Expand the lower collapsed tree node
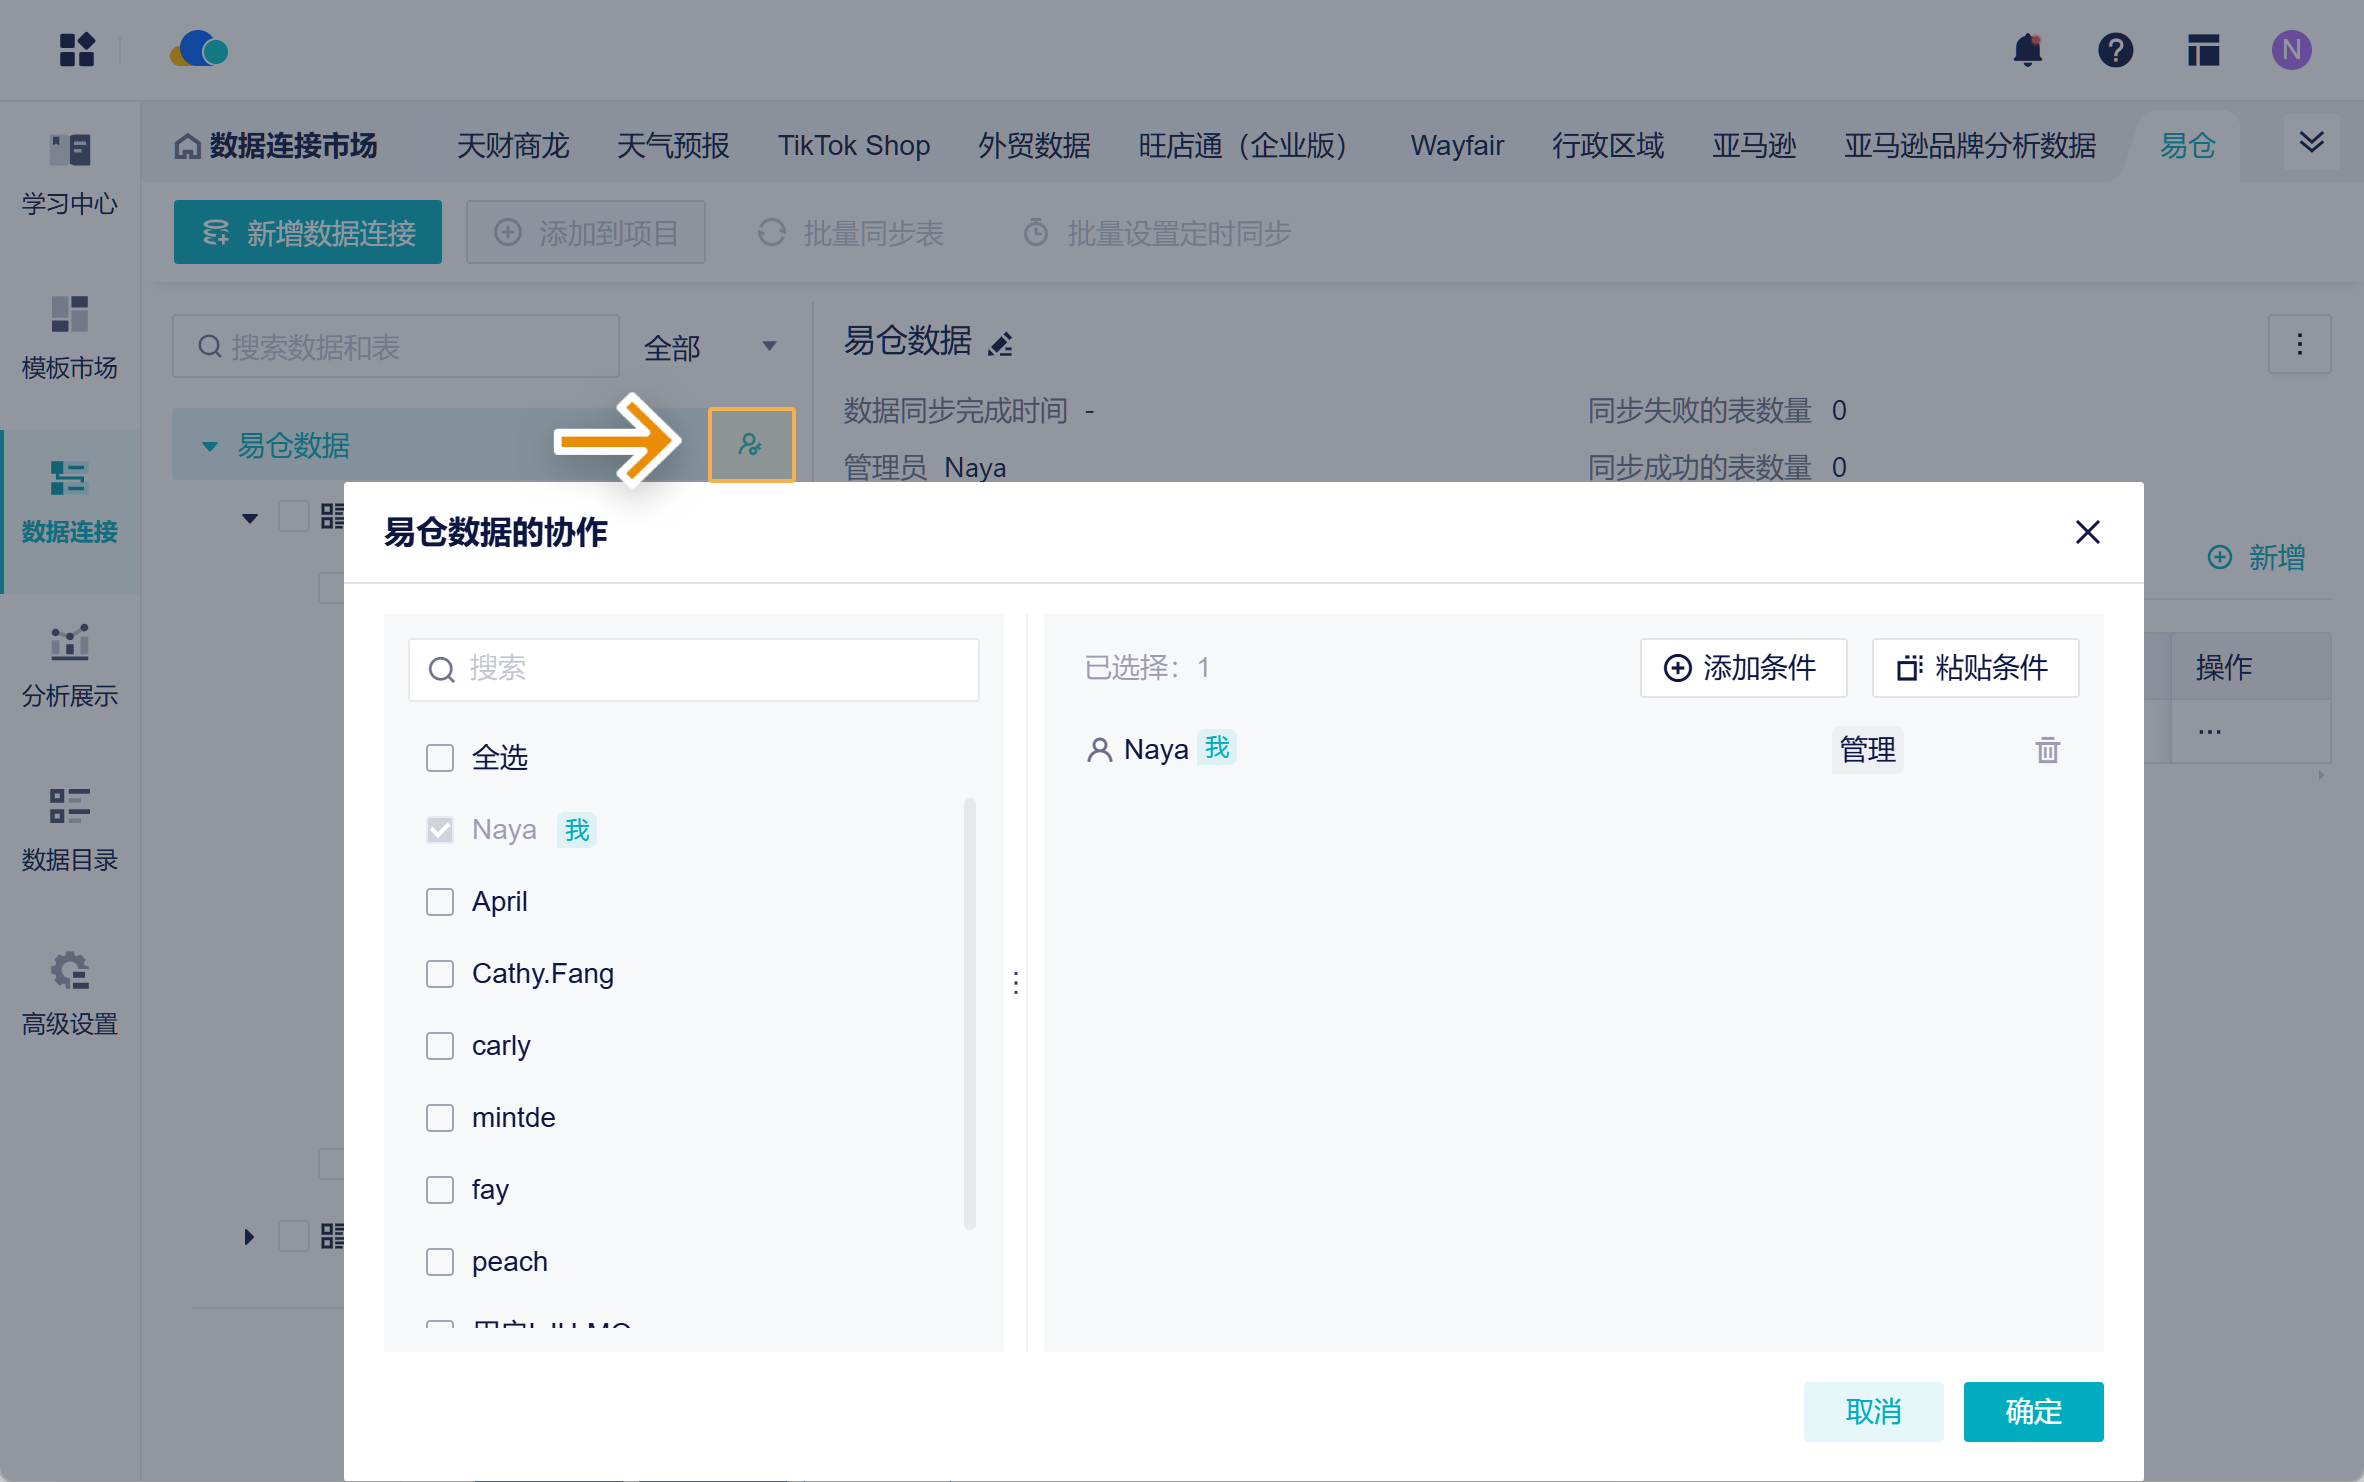 pyautogui.click(x=250, y=1237)
